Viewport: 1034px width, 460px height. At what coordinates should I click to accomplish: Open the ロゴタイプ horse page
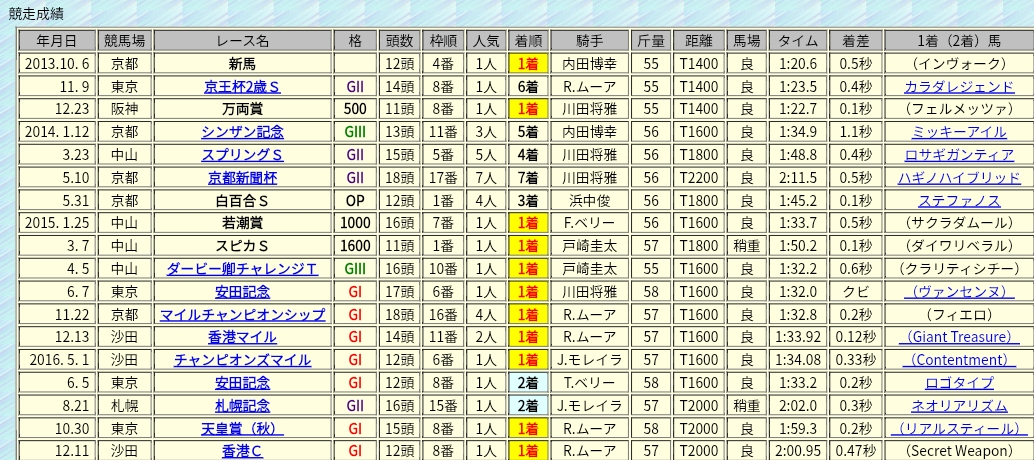(958, 383)
